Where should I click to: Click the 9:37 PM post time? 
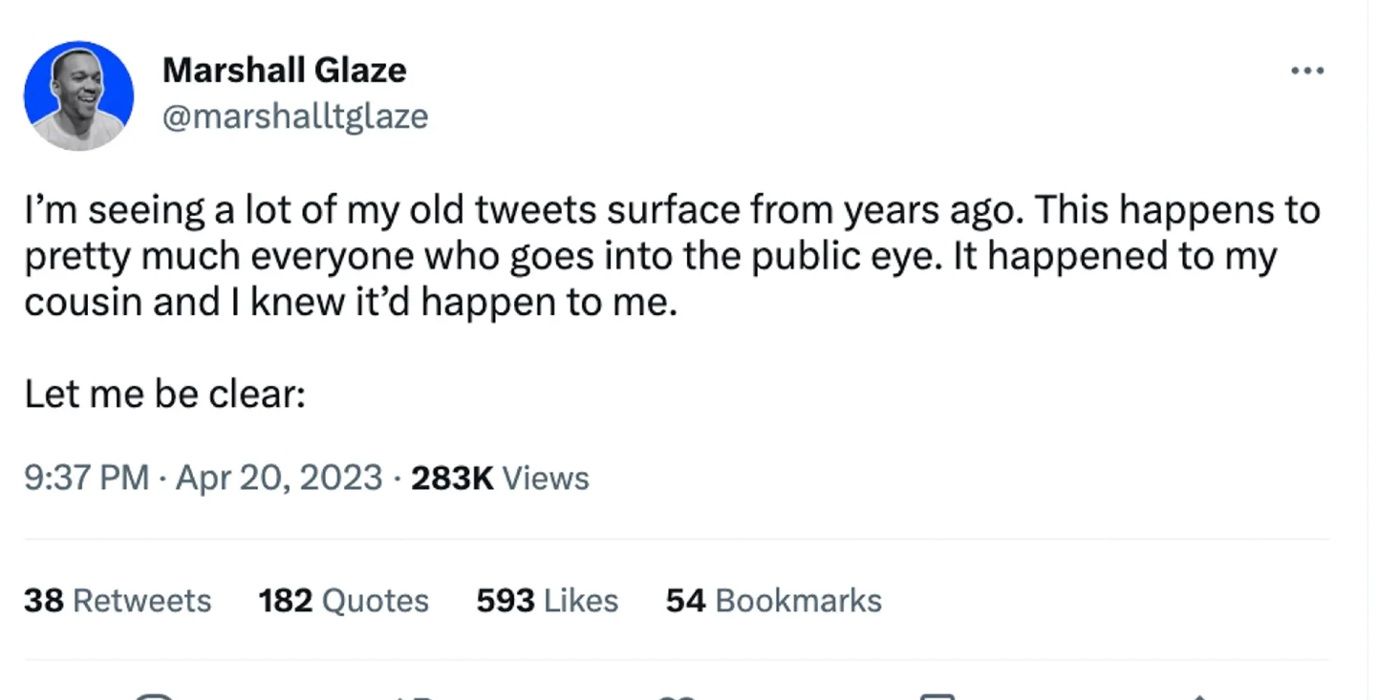87,478
